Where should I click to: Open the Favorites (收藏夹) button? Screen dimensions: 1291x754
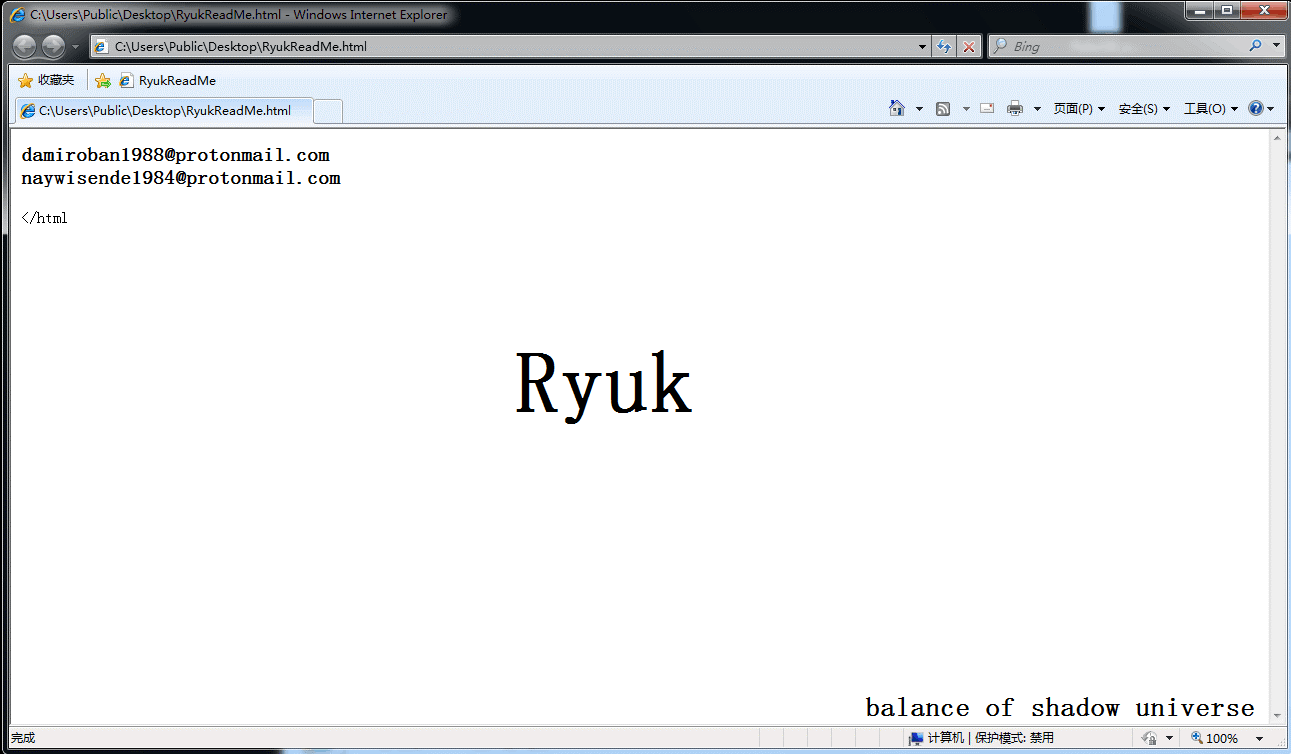click(x=46, y=80)
